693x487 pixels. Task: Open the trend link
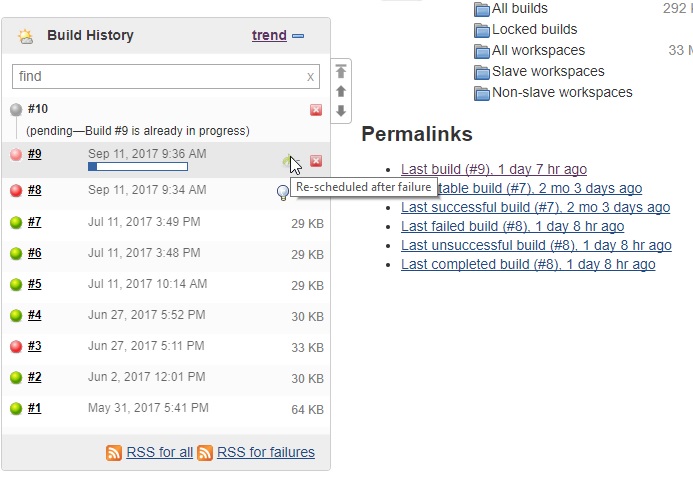pos(269,36)
